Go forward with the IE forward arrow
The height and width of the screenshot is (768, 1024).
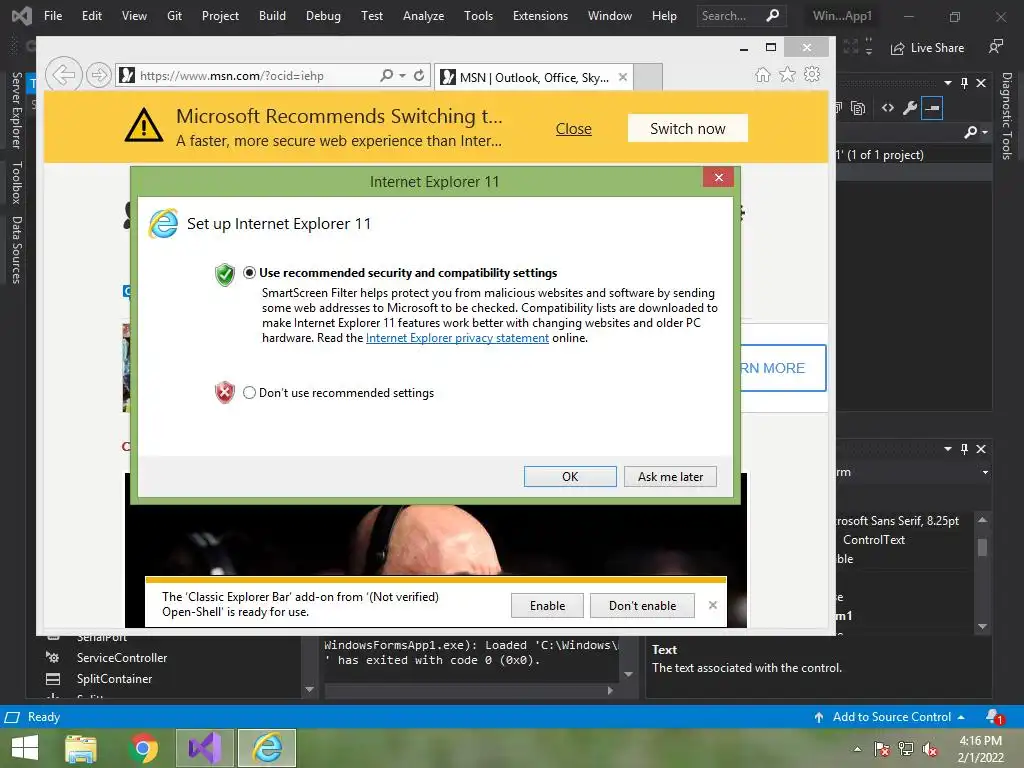coord(99,75)
